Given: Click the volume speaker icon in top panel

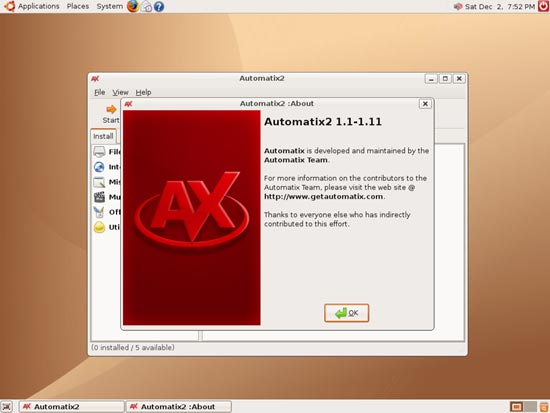Looking at the screenshot, I should [x=458, y=6].
